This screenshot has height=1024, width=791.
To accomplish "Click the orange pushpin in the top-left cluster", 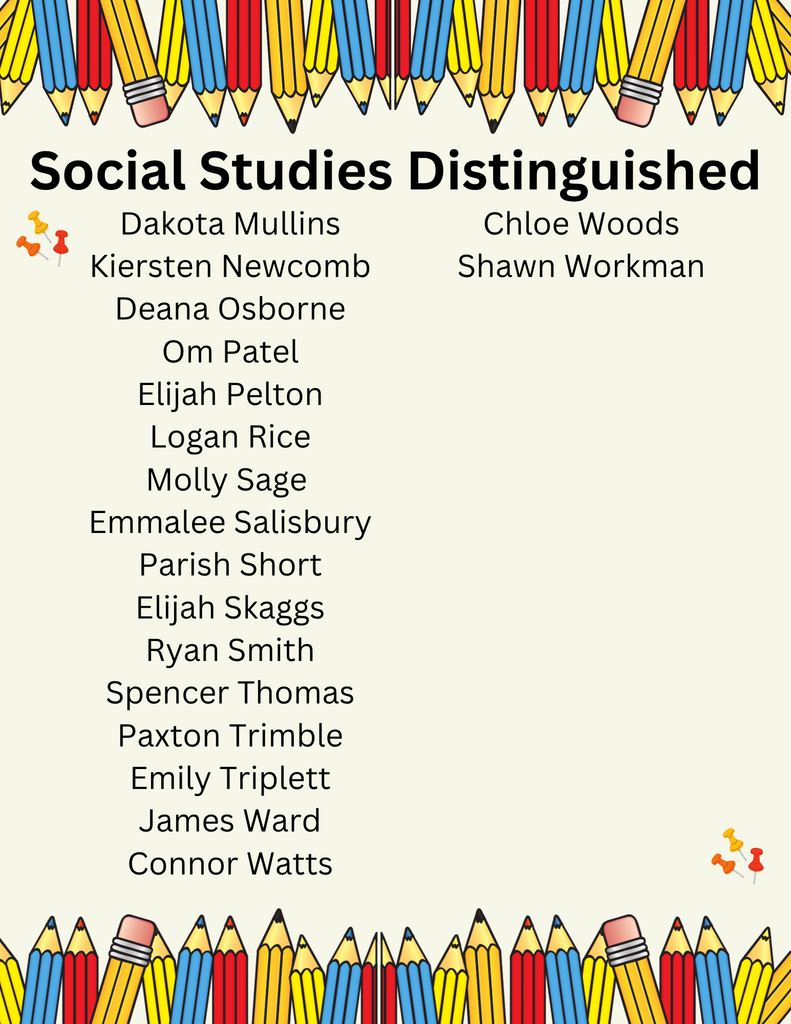I will 28,246.
